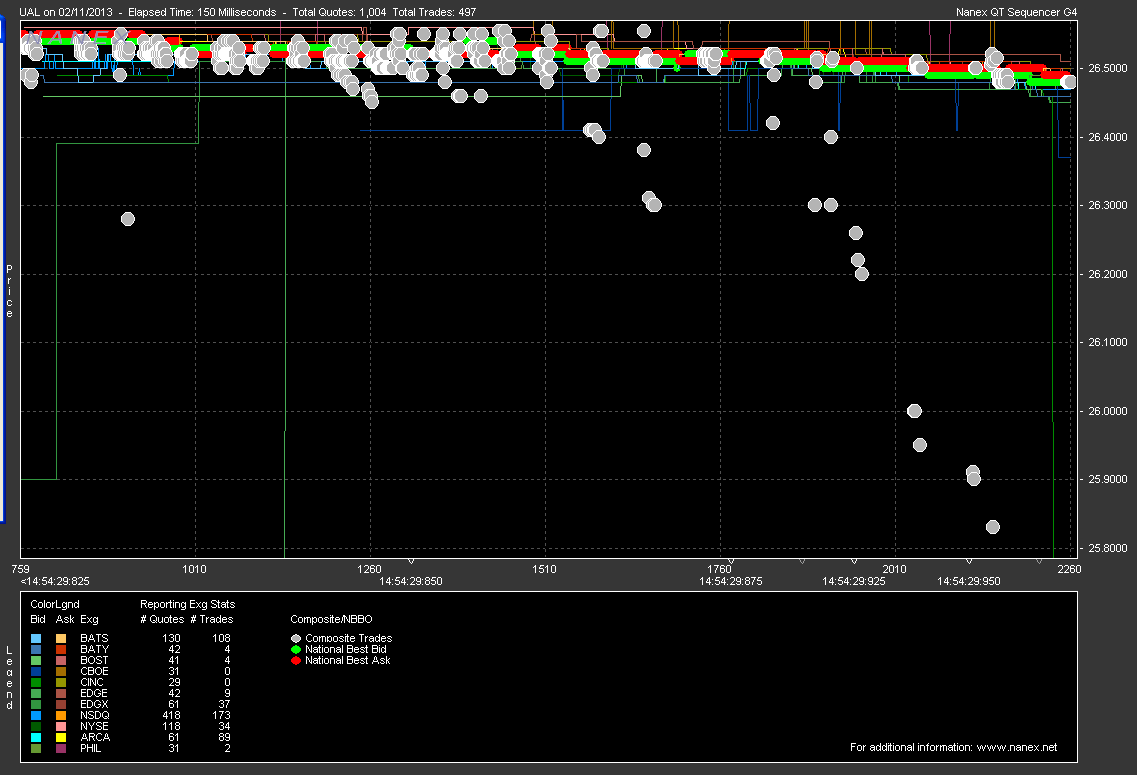Click the timeline triangle above 14:54:29:925
Screen dimensions: 1137x775
pyautogui.click(x=854, y=562)
